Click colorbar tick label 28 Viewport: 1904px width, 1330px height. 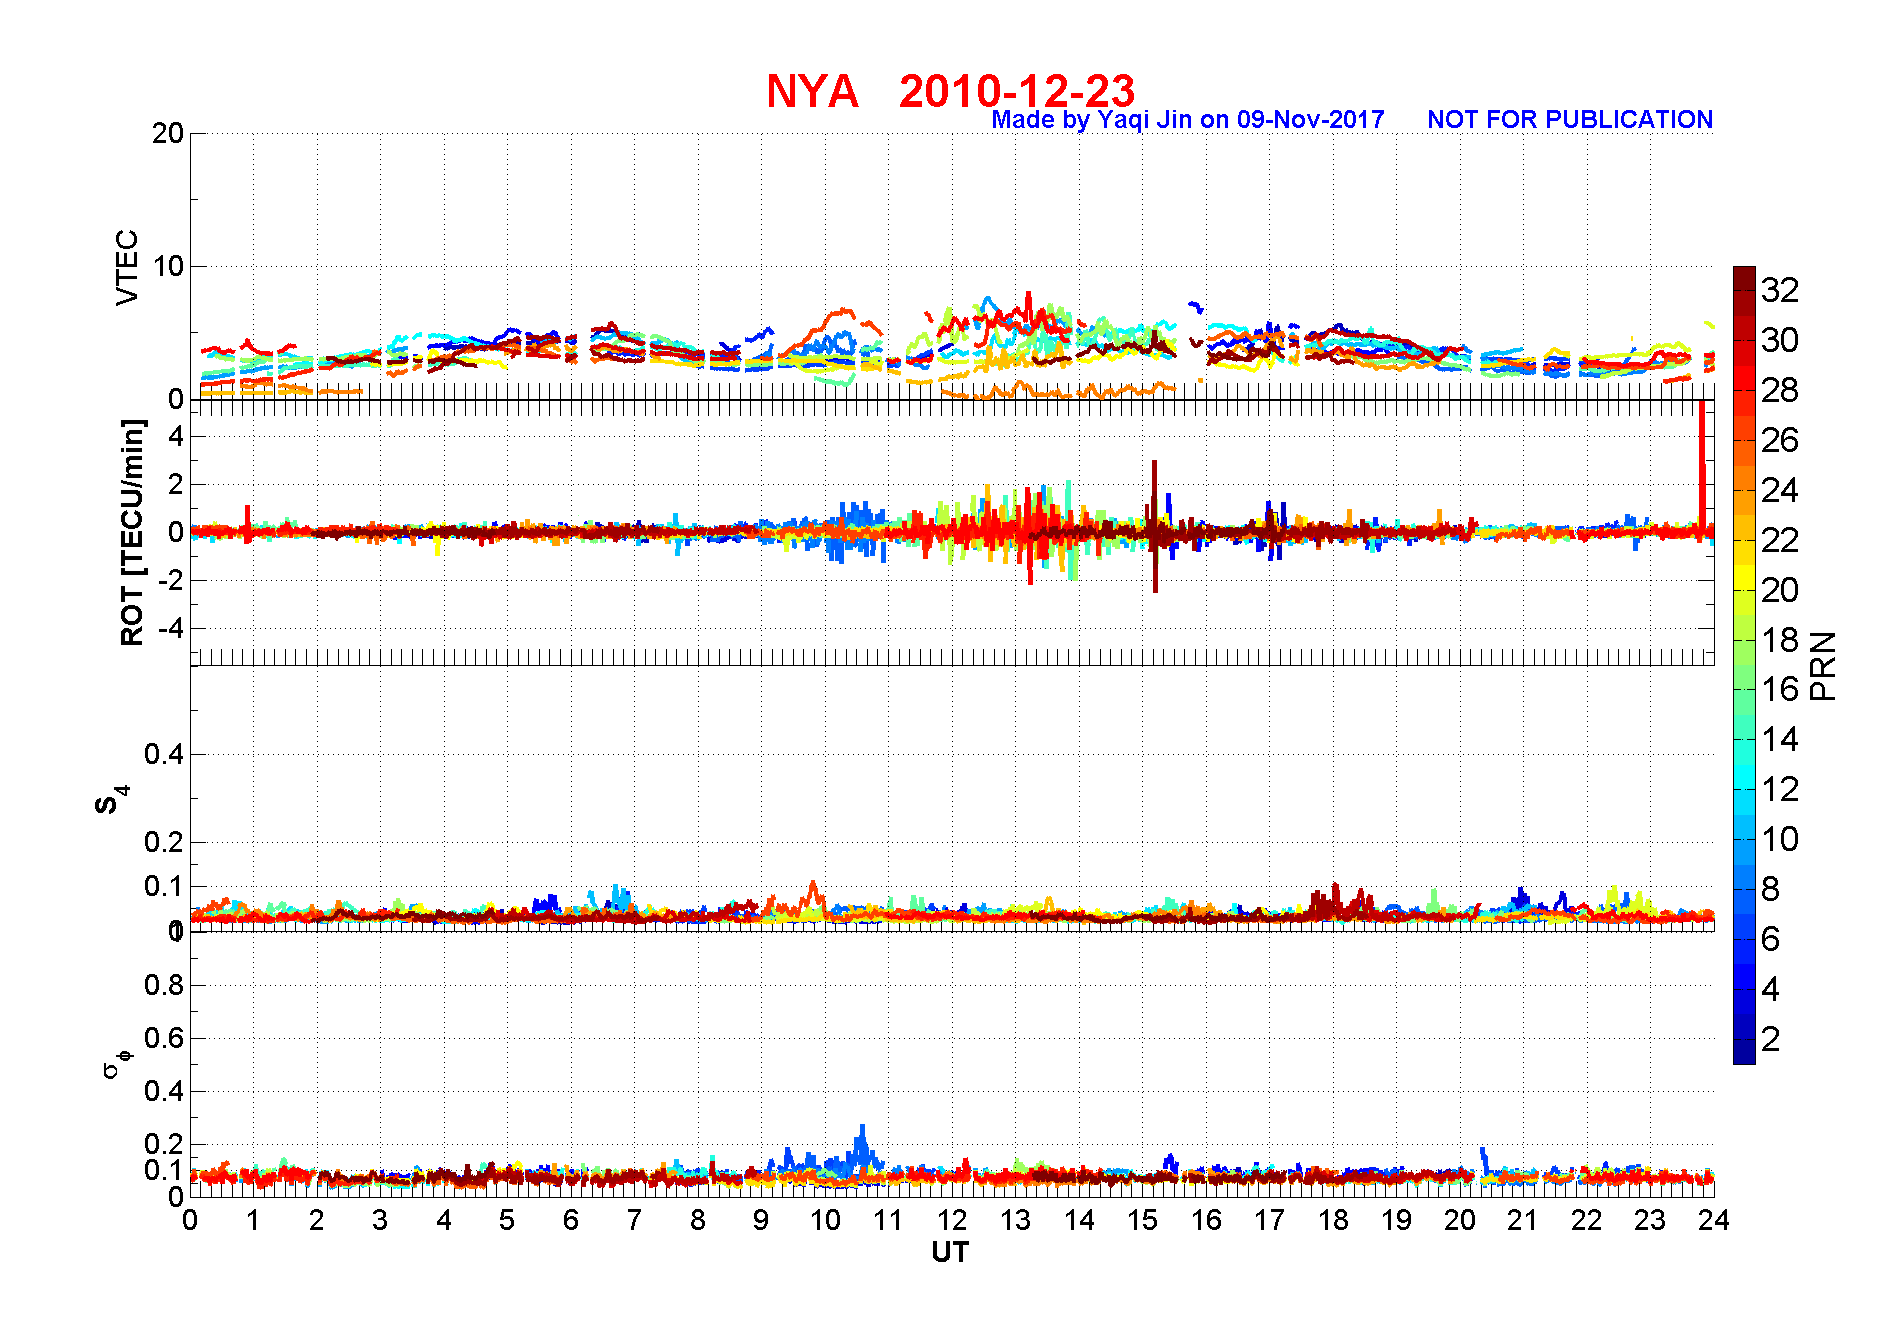tap(1780, 390)
